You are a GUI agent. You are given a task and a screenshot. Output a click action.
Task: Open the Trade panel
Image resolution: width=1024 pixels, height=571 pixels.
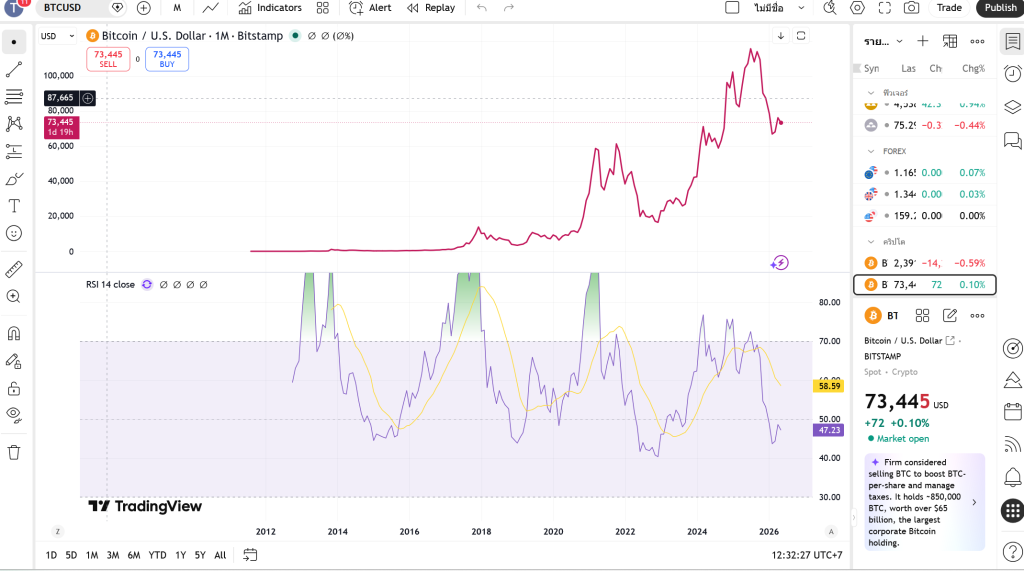(x=949, y=8)
